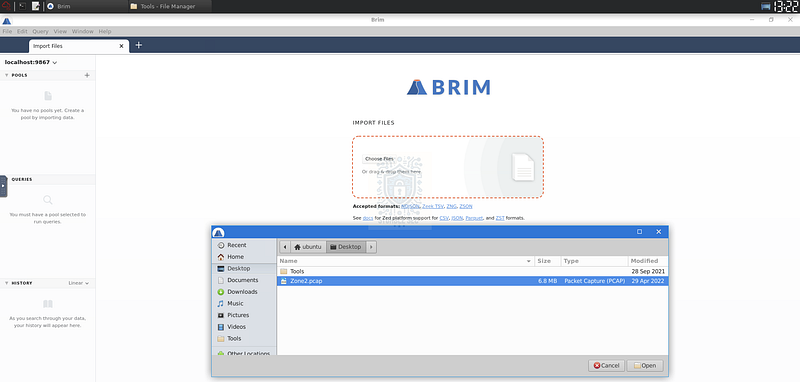
Task: Sort files by the Size column header
Action: [547, 261]
